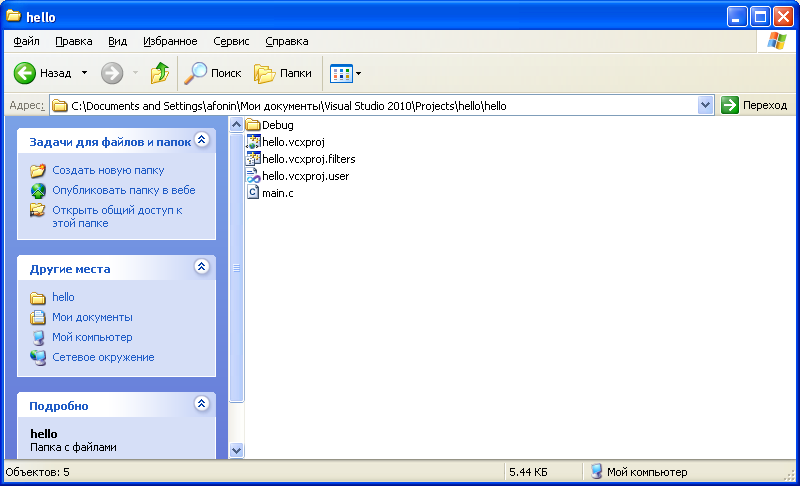This screenshot has width=800, height=486.
Task: Click Объектов: 5 in status bar
Action: (x=38, y=472)
